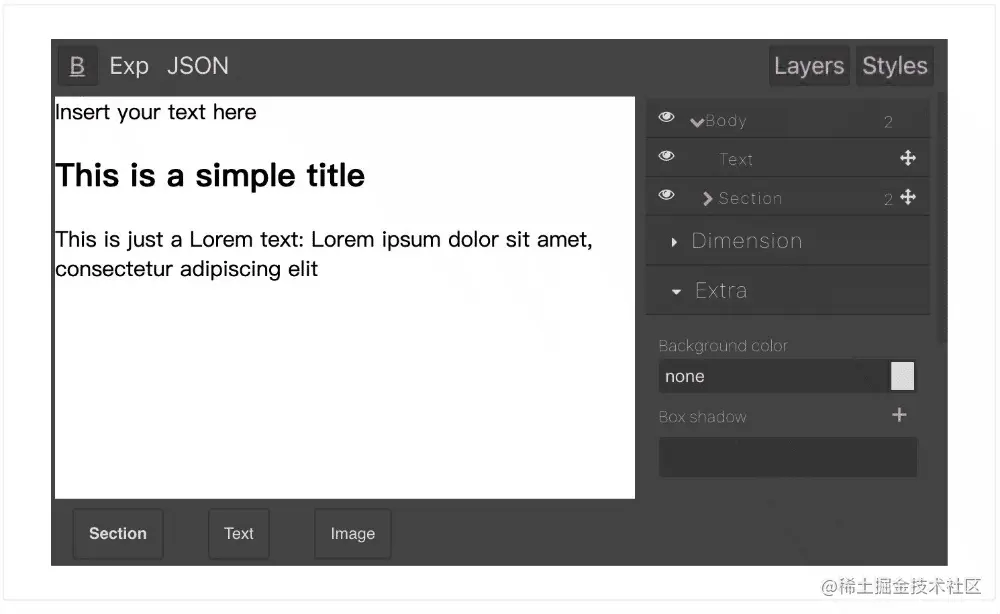Image resolution: width=1000 pixels, height=614 pixels.
Task: Add a Section element to the page
Action: (117, 534)
